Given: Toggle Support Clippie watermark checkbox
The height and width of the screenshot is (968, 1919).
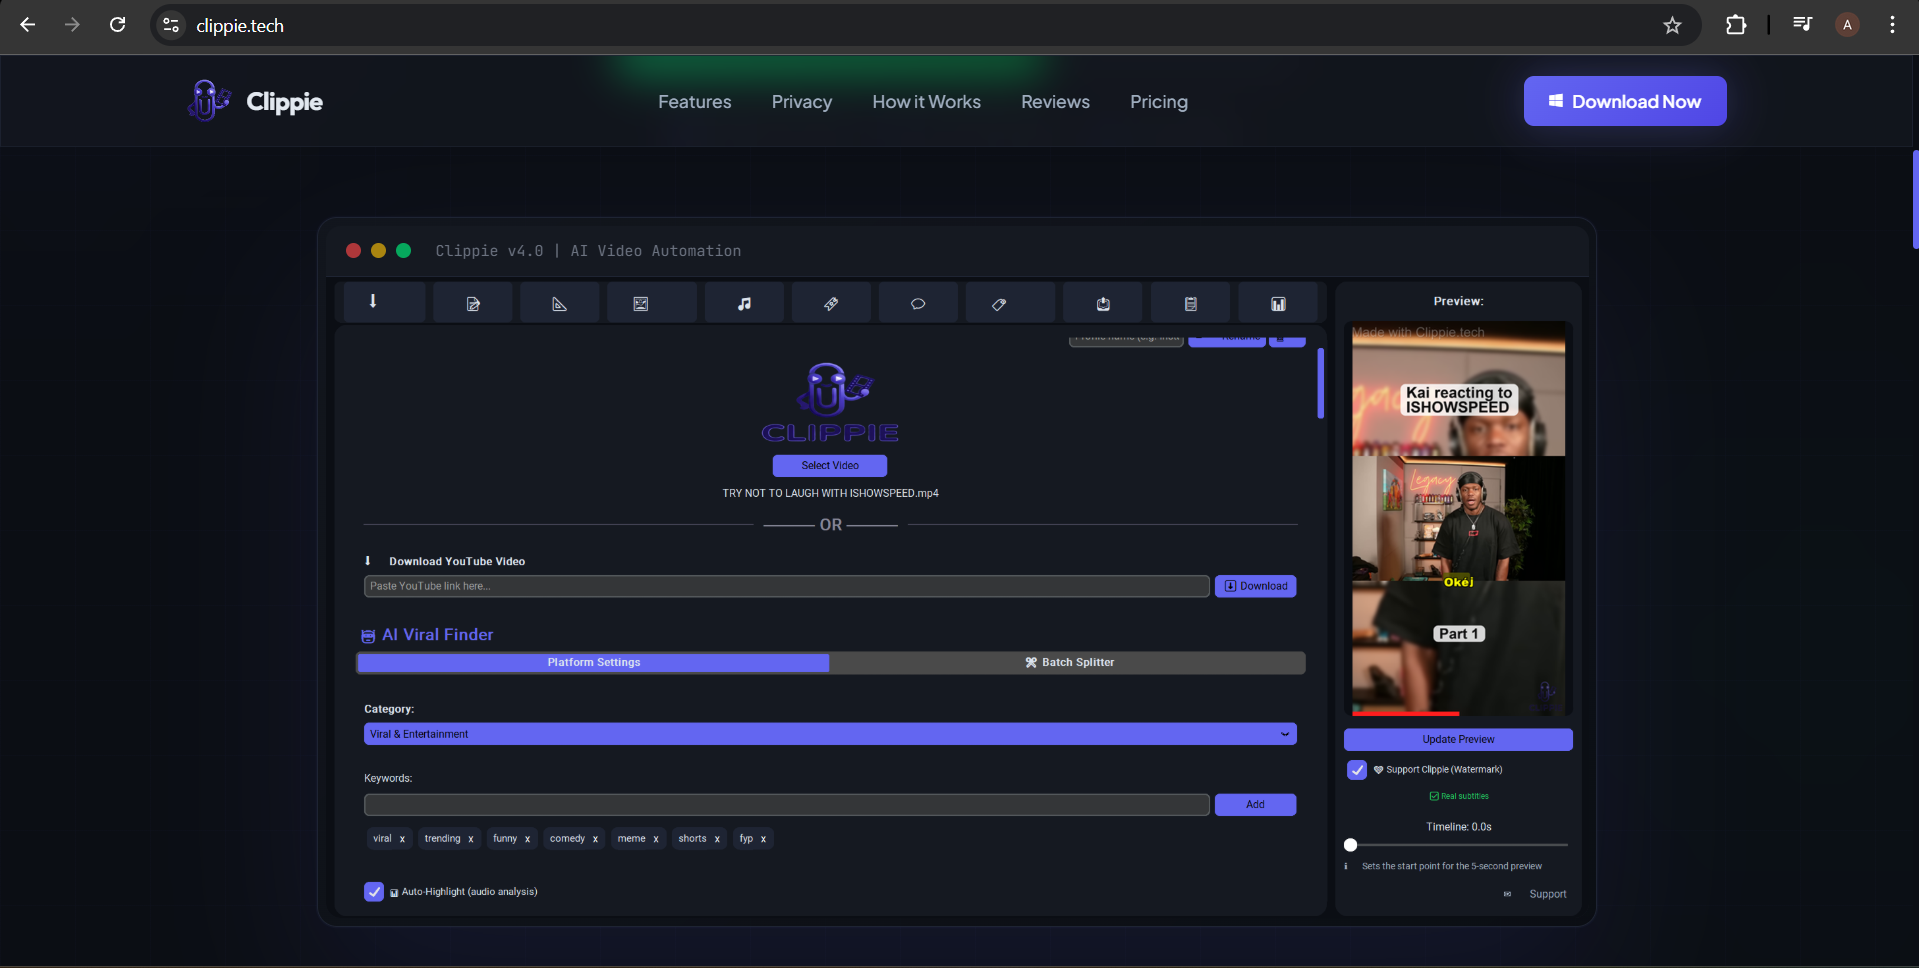Looking at the screenshot, I should (x=1357, y=770).
